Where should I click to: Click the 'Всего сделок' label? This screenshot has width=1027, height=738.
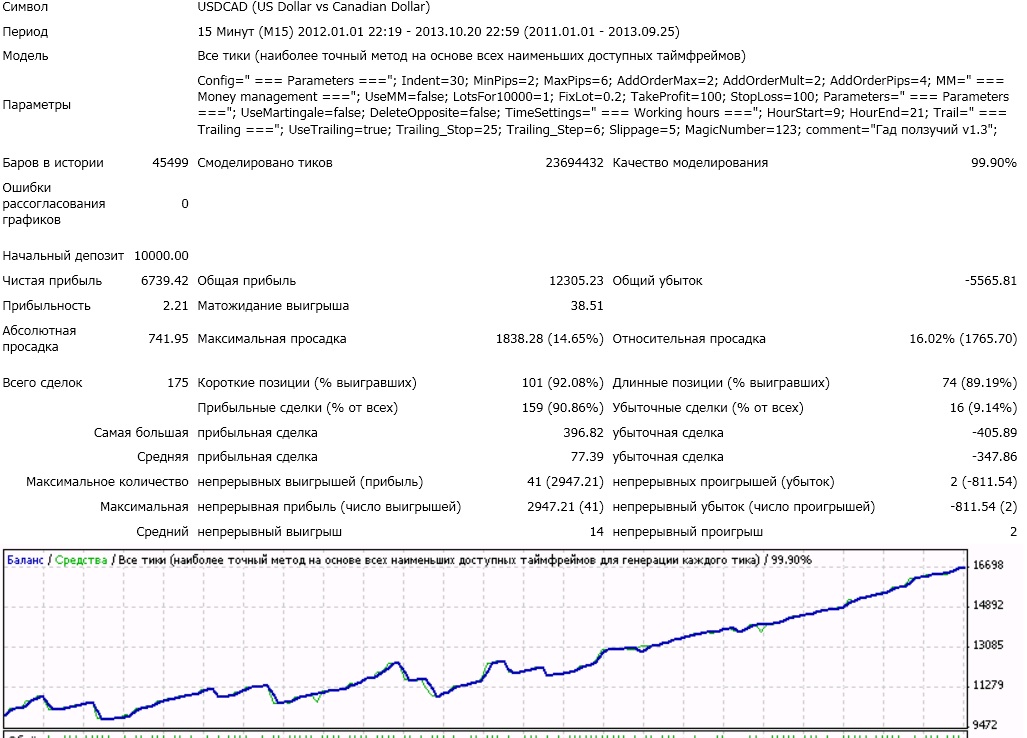point(43,382)
